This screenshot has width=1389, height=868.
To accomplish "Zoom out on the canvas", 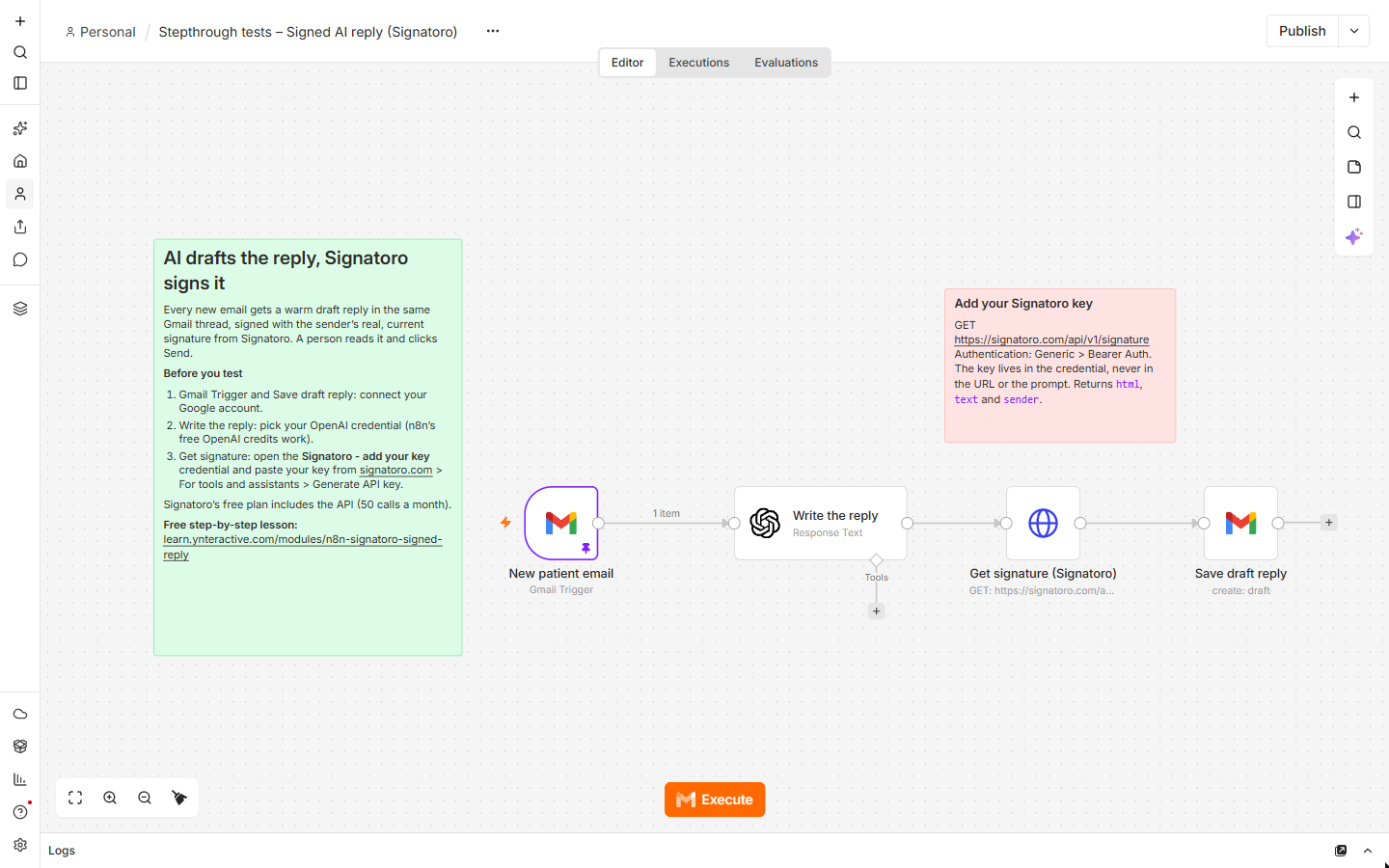I will point(145,798).
